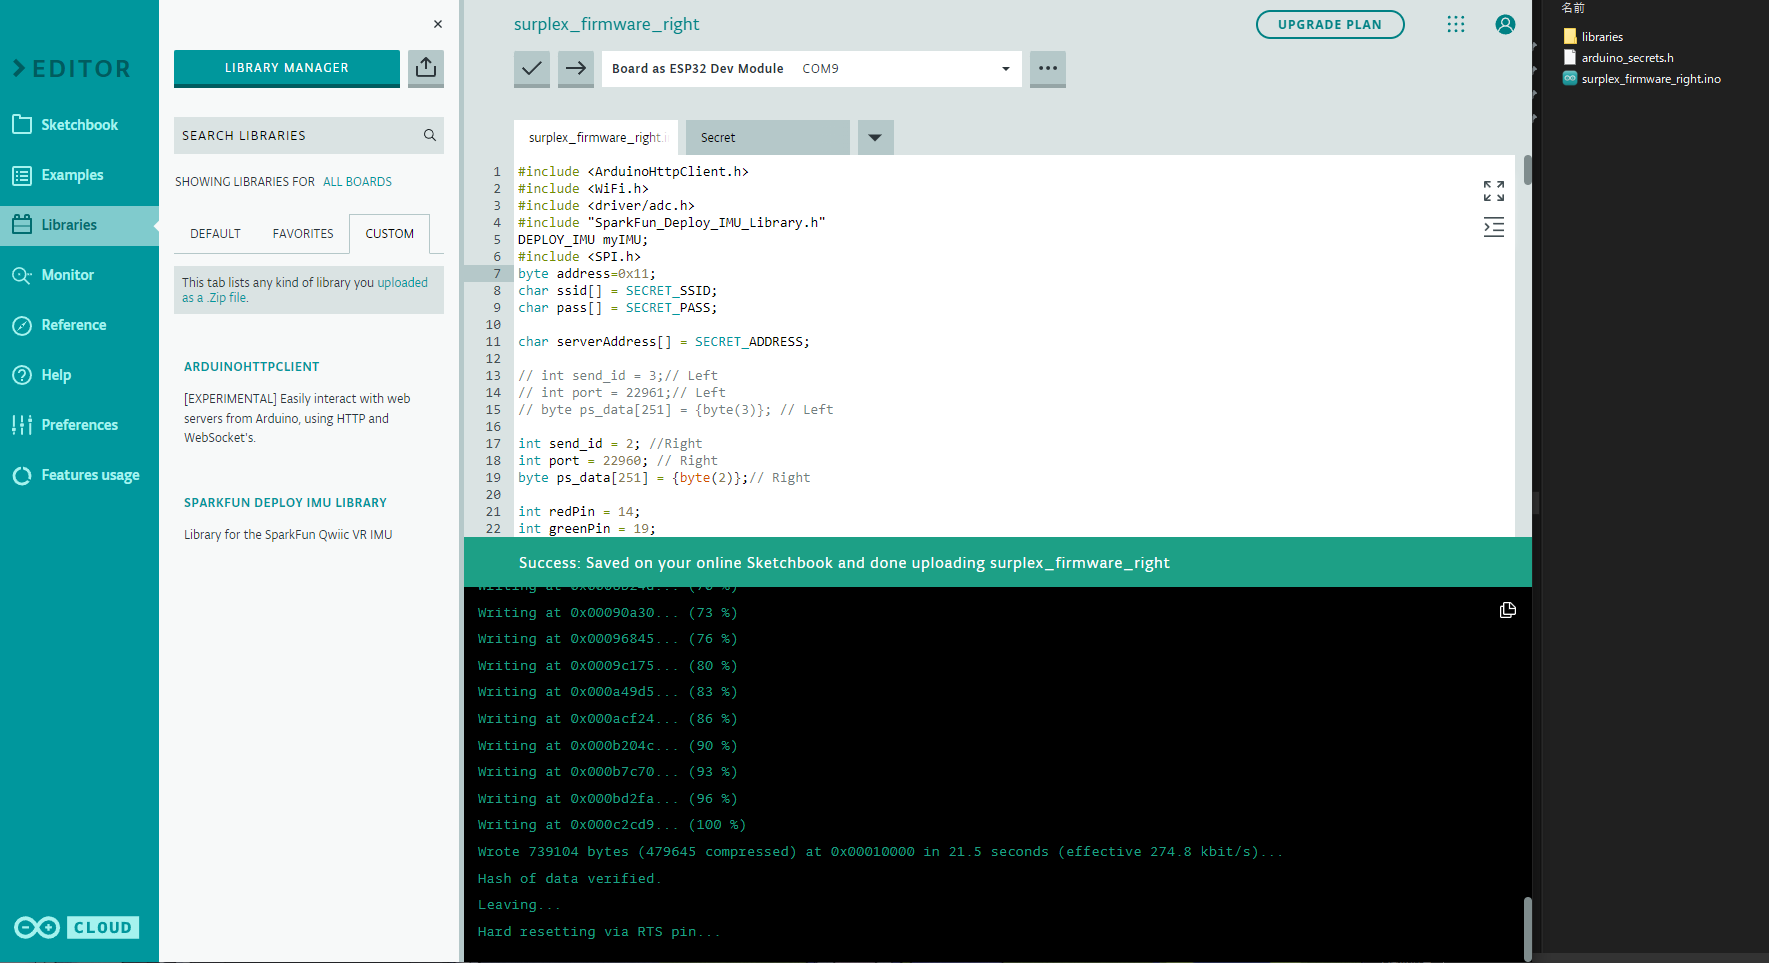The image size is (1769, 963).
Task: Toggle fullscreen editor mode icon
Action: click(x=1493, y=191)
